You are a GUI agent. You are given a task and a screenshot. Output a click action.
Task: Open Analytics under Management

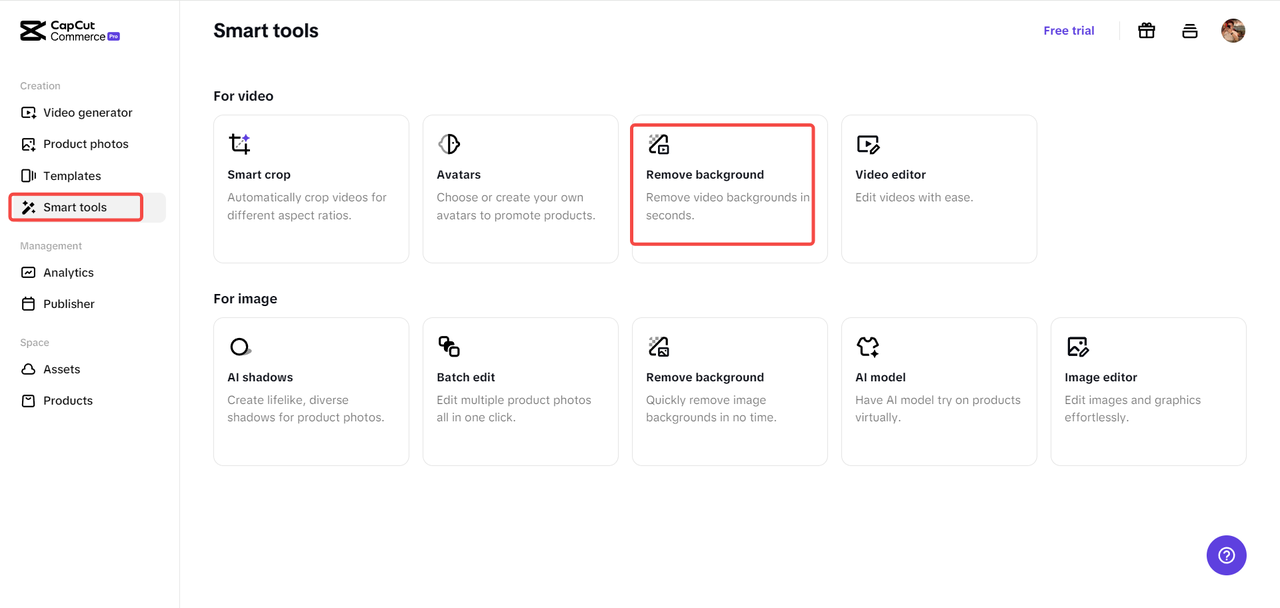[68, 273]
